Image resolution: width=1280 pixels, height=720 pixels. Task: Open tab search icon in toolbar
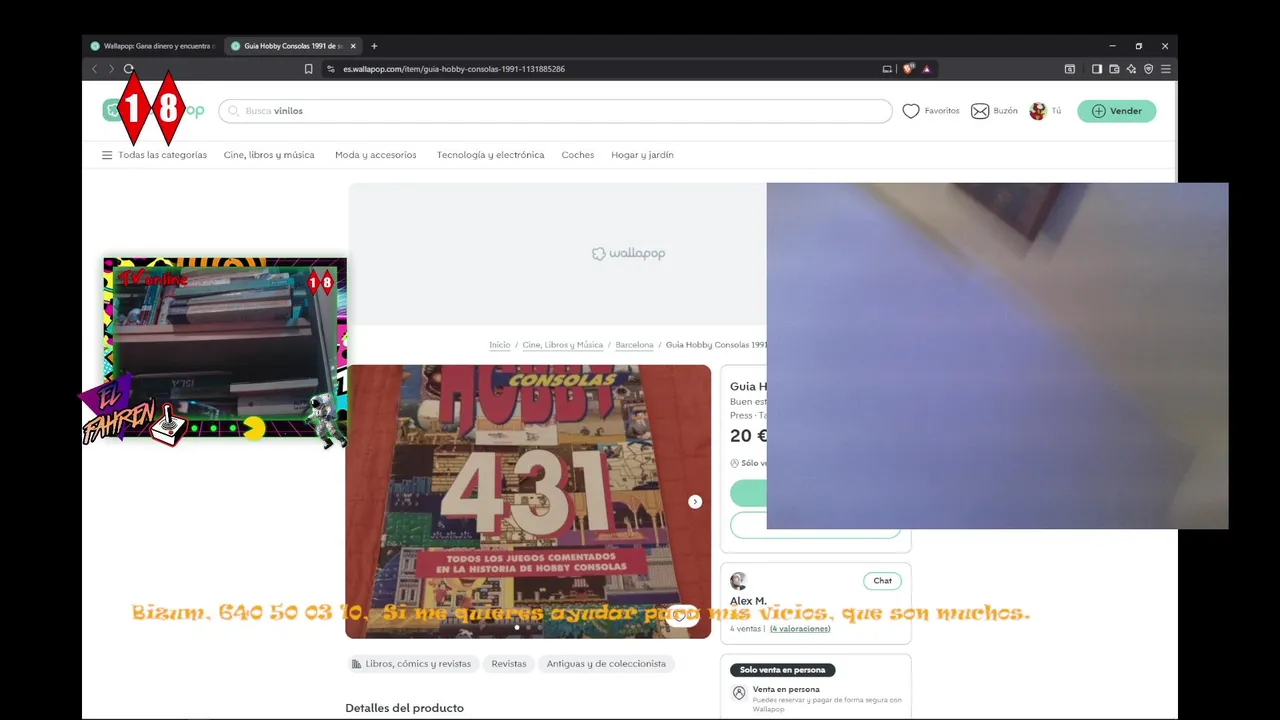pyautogui.click(x=1069, y=69)
